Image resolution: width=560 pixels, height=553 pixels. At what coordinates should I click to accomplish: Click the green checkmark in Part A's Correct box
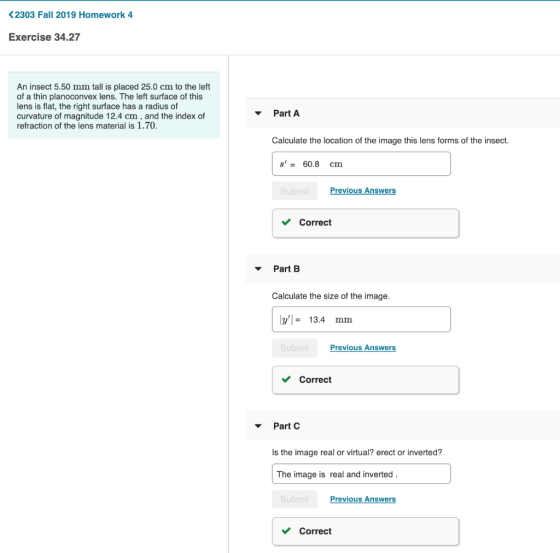point(286,222)
